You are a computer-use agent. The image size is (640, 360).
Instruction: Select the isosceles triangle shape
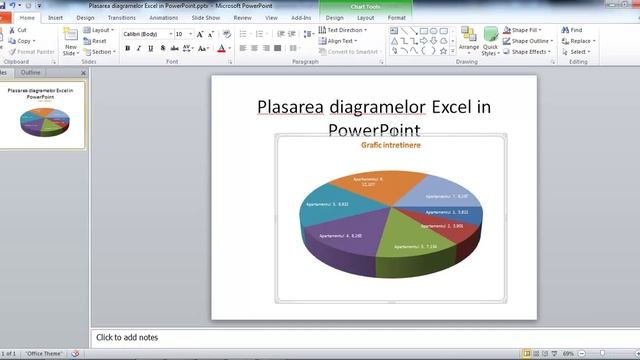[394, 41]
